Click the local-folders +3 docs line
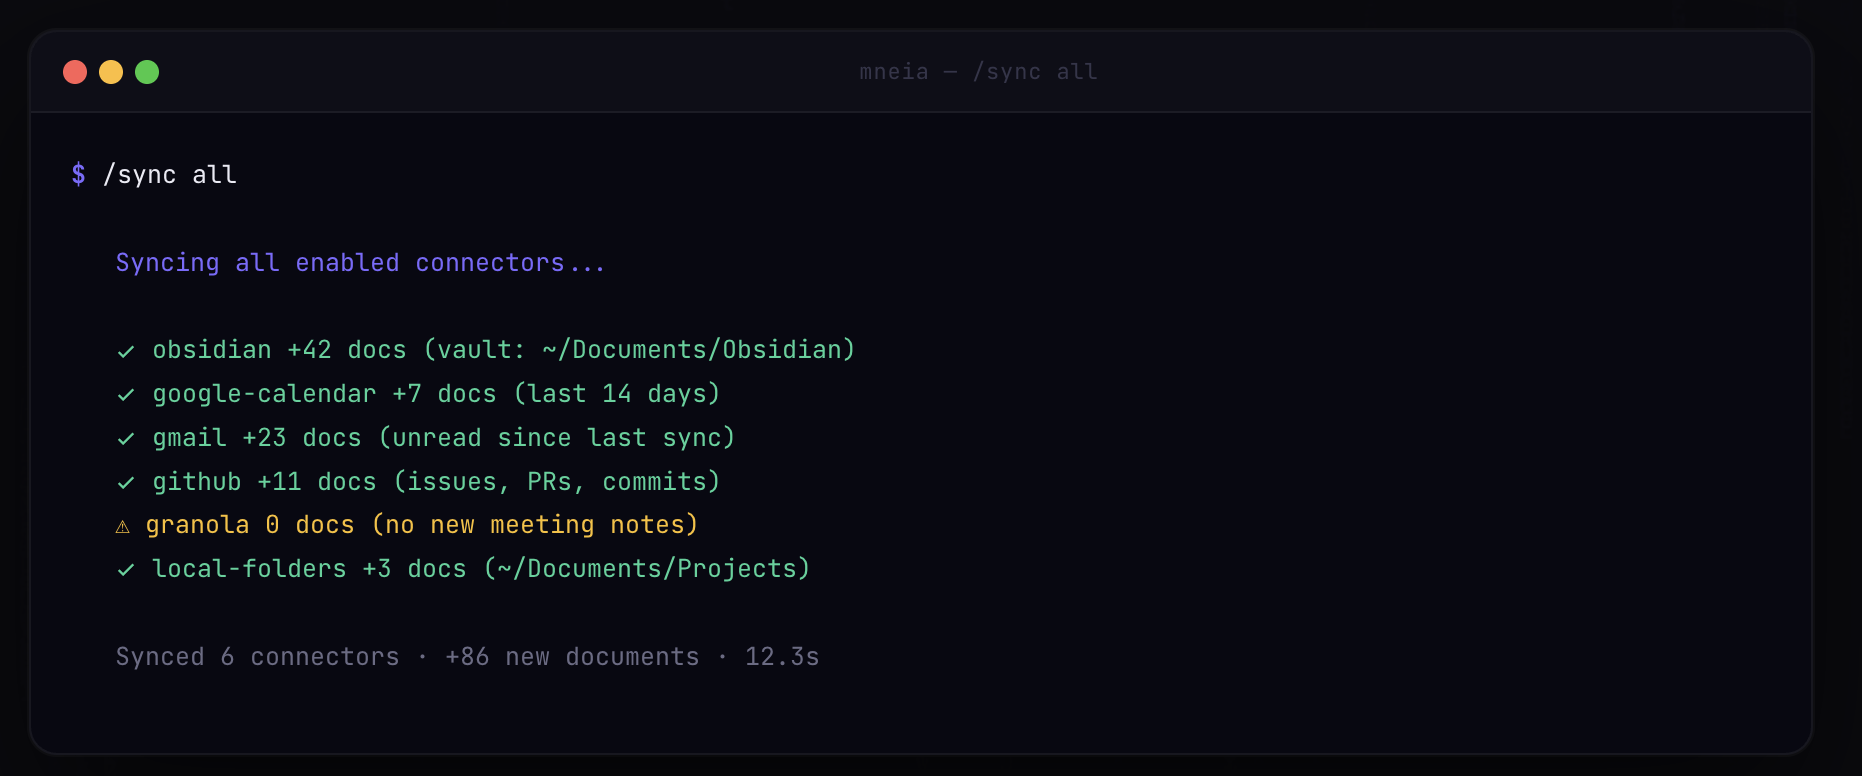Image resolution: width=1862 pixels, height=776 pixels. [x=481, y=569]
